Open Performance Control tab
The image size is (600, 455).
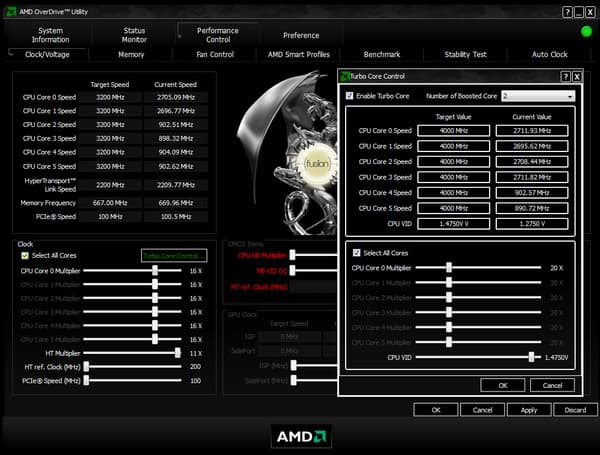[218, 35]
